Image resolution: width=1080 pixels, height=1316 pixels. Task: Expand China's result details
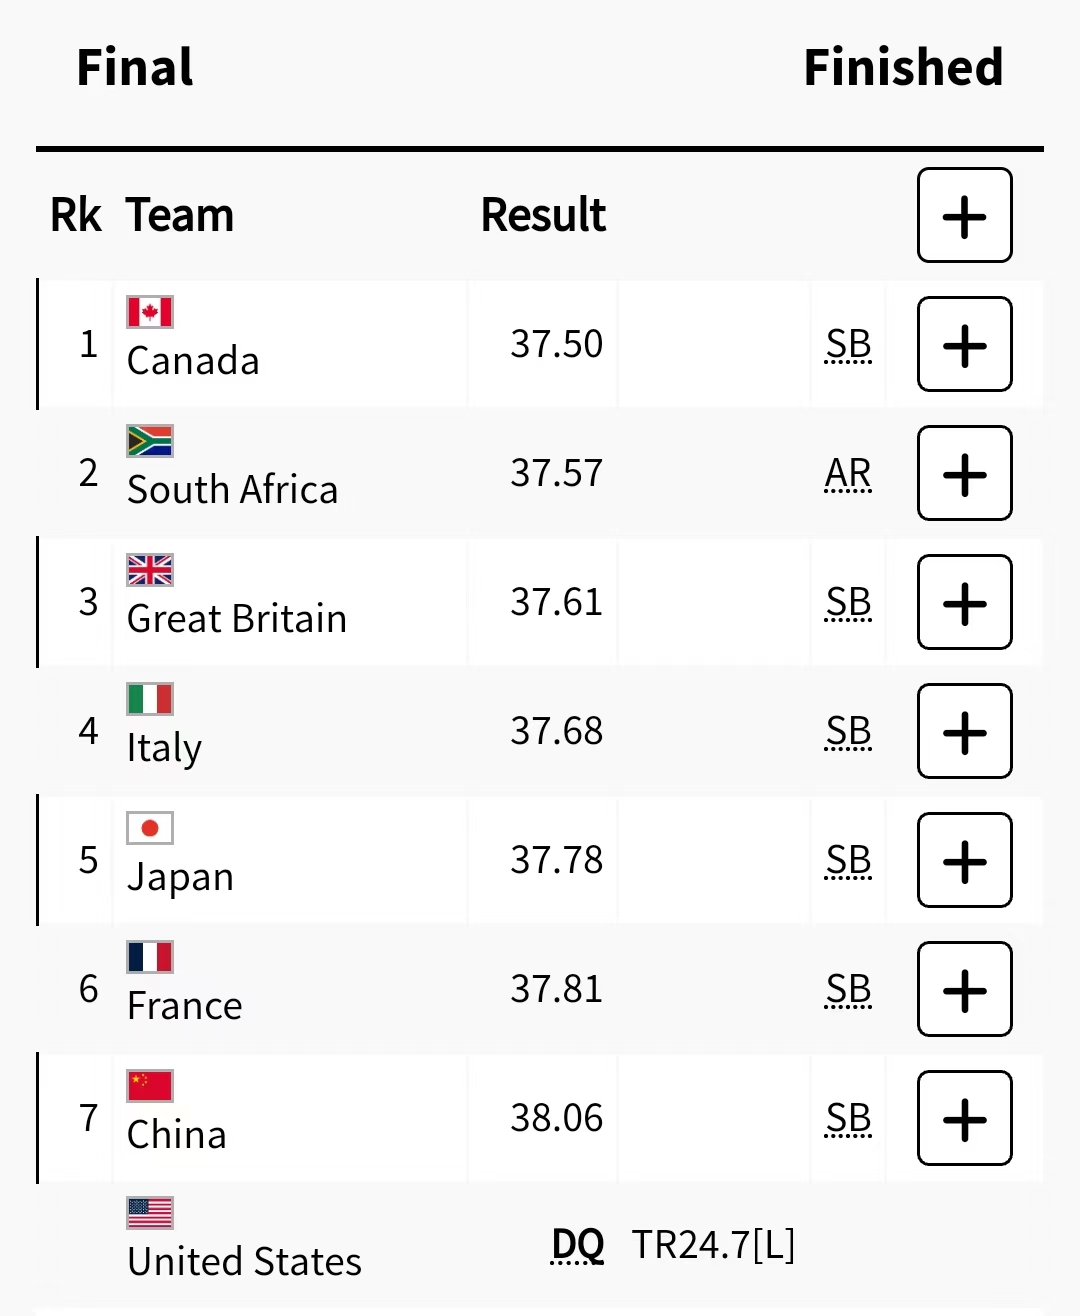tap(964, 1118)
